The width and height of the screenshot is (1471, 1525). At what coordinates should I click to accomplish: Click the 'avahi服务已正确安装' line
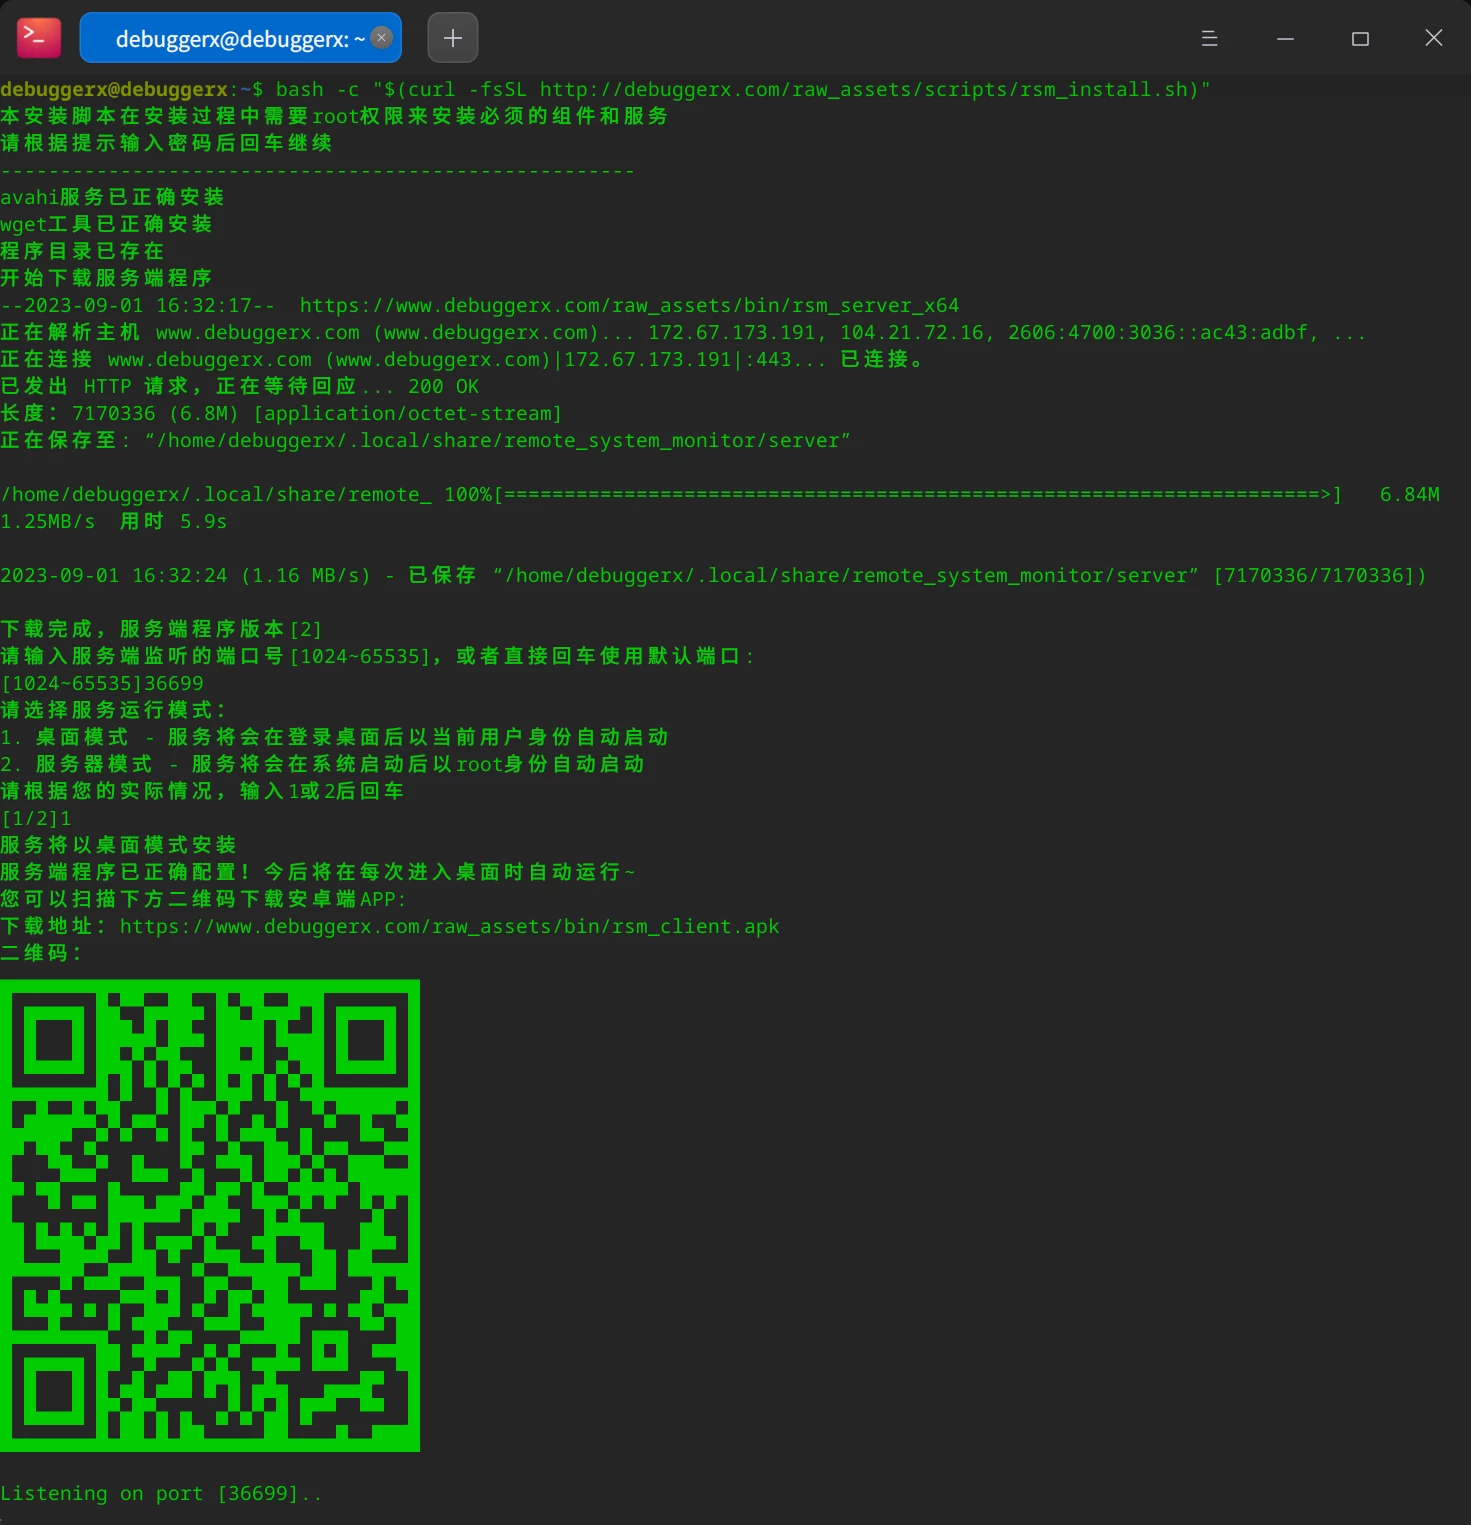(x=112, y=198)
